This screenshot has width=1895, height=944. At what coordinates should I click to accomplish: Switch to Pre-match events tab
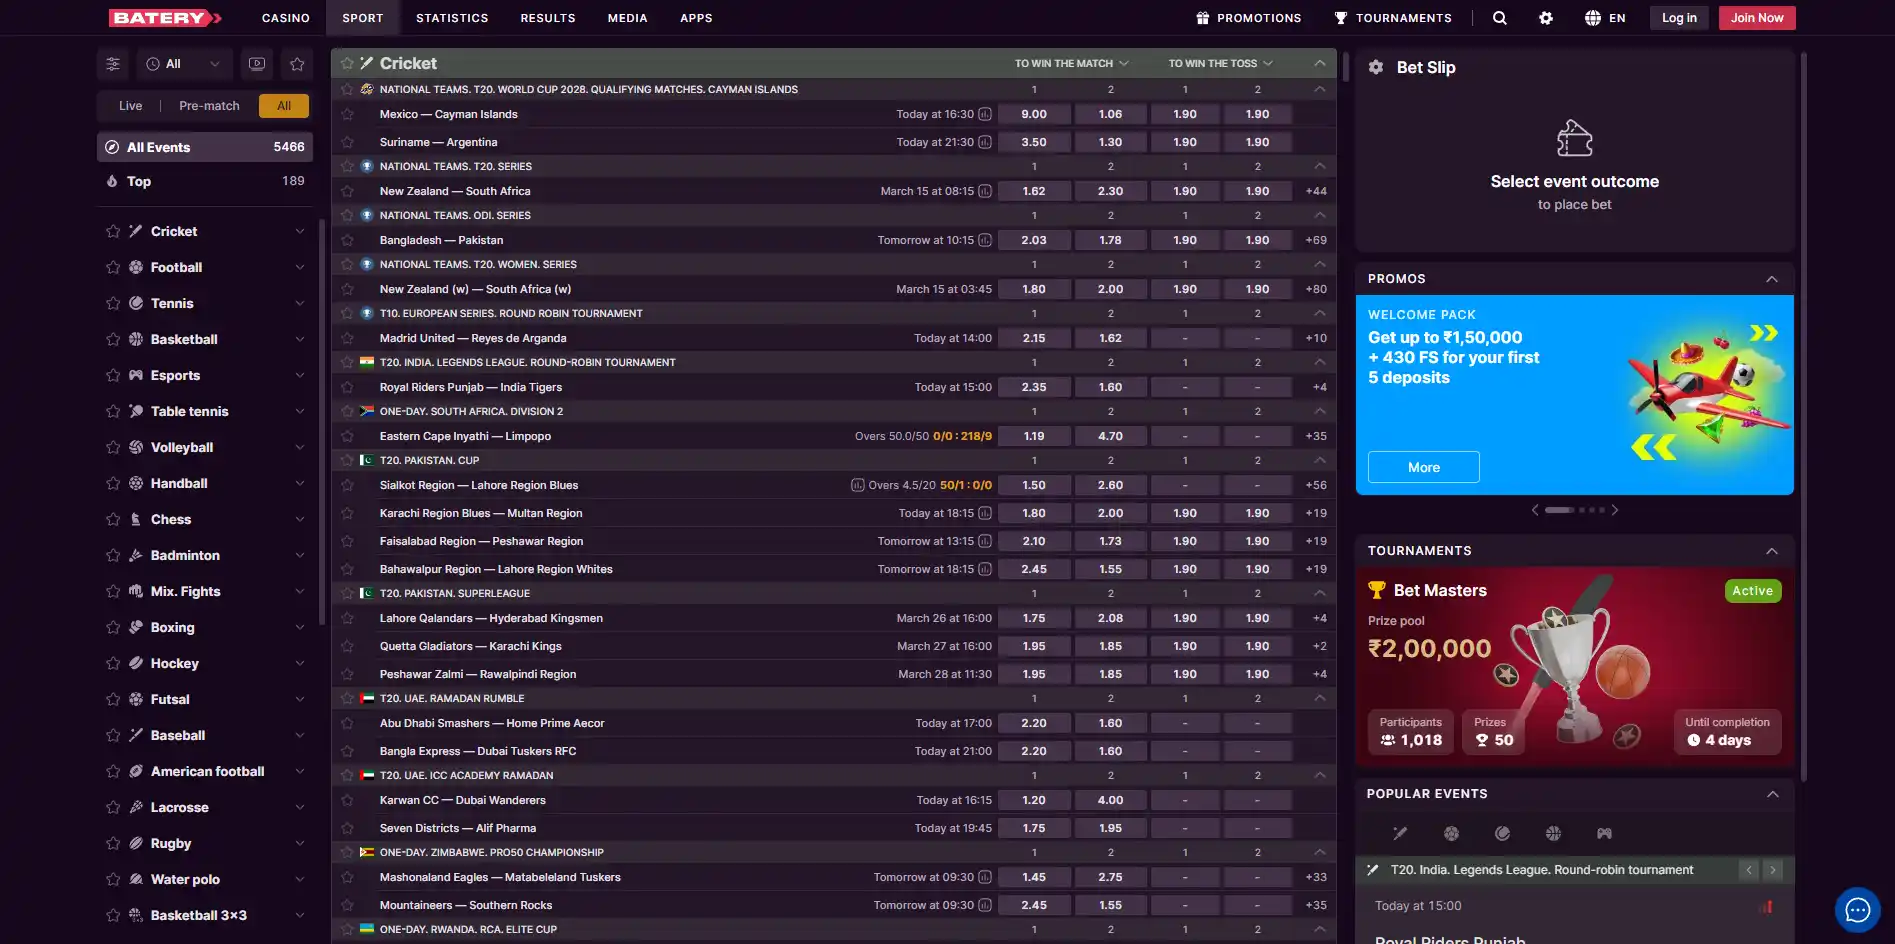209,106
